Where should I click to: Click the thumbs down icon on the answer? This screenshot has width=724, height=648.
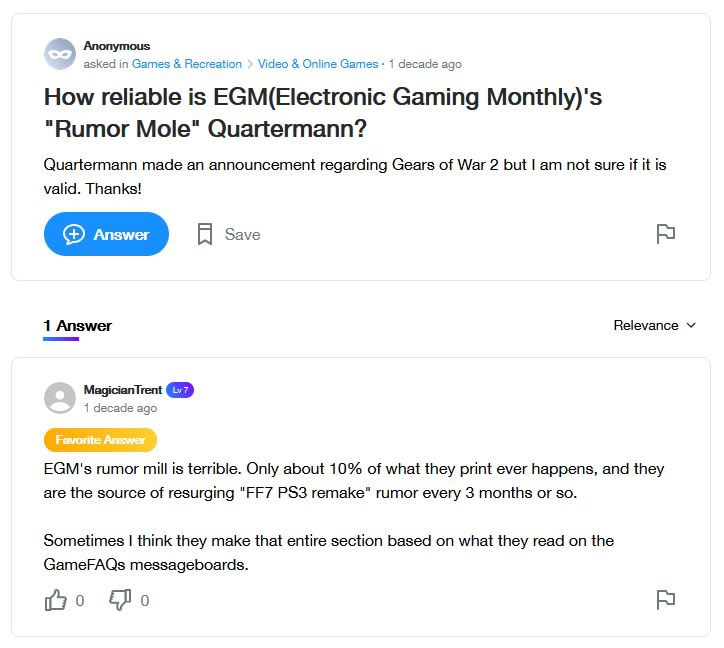tap(120, 600)
